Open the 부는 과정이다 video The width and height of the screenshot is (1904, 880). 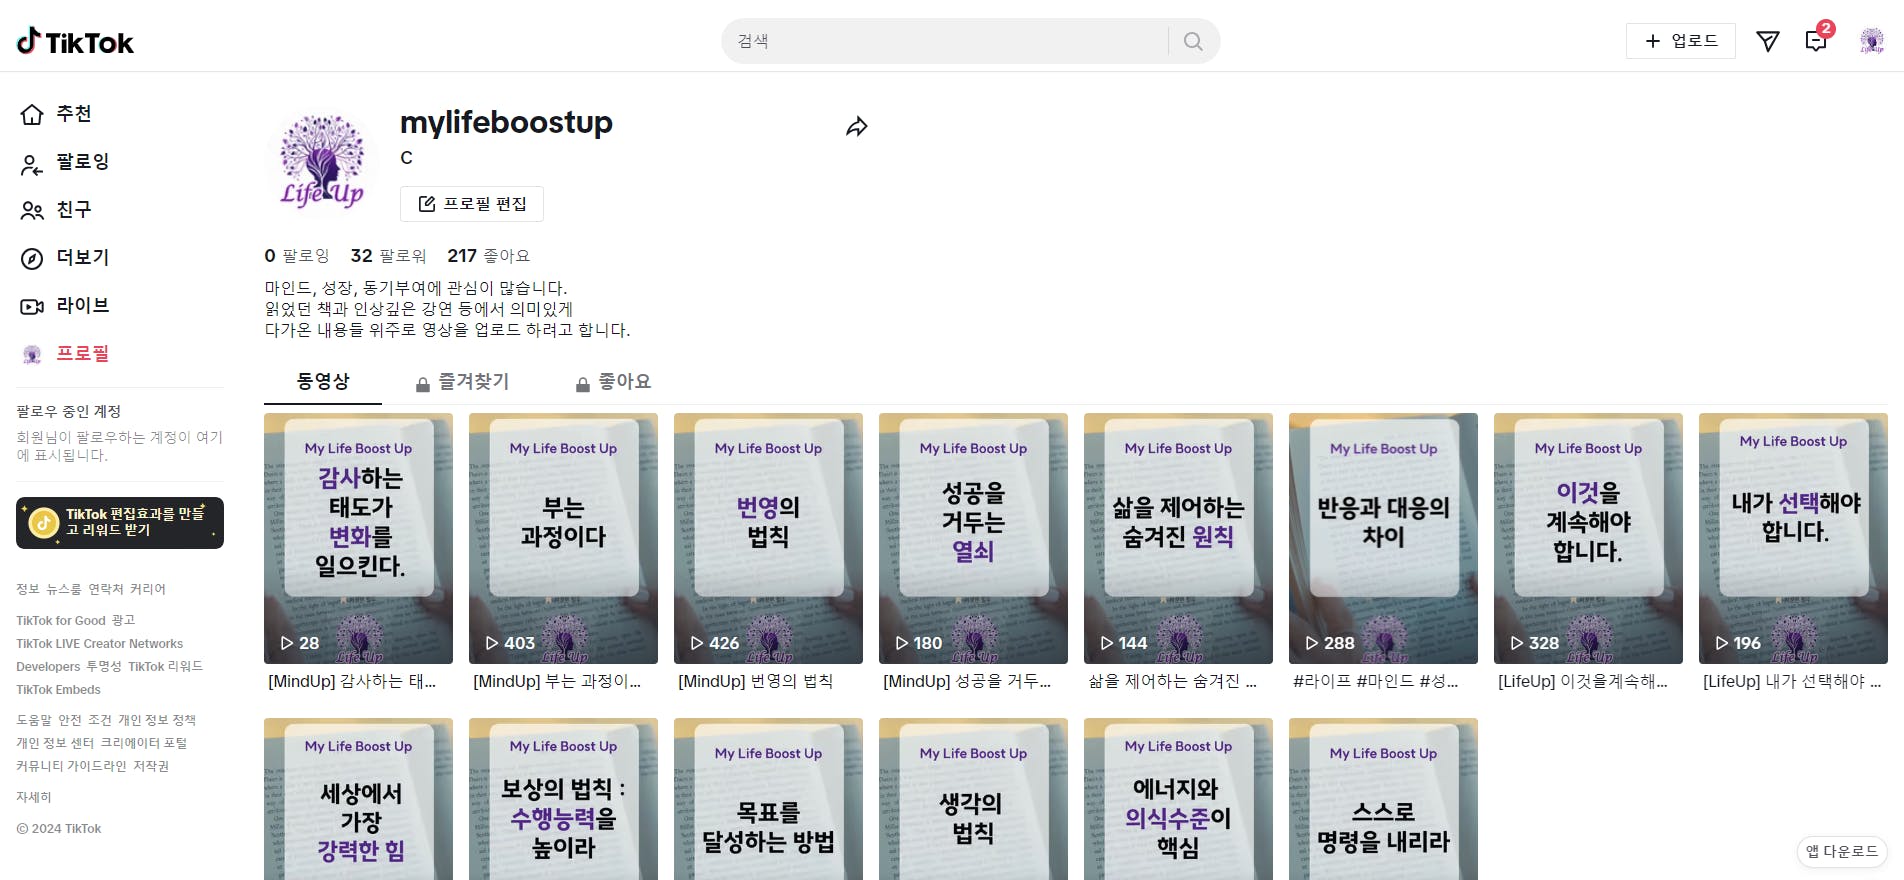point(563,538)
